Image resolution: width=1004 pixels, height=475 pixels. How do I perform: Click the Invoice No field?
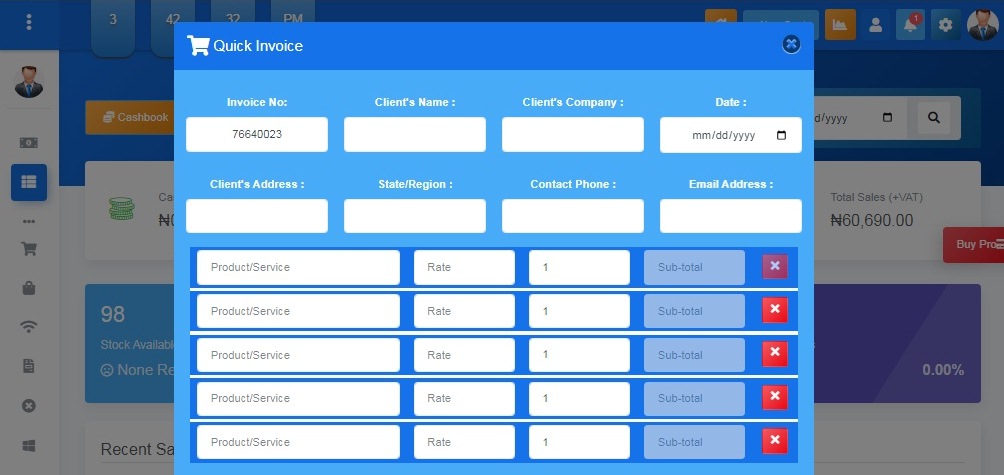tap(257, 134)
